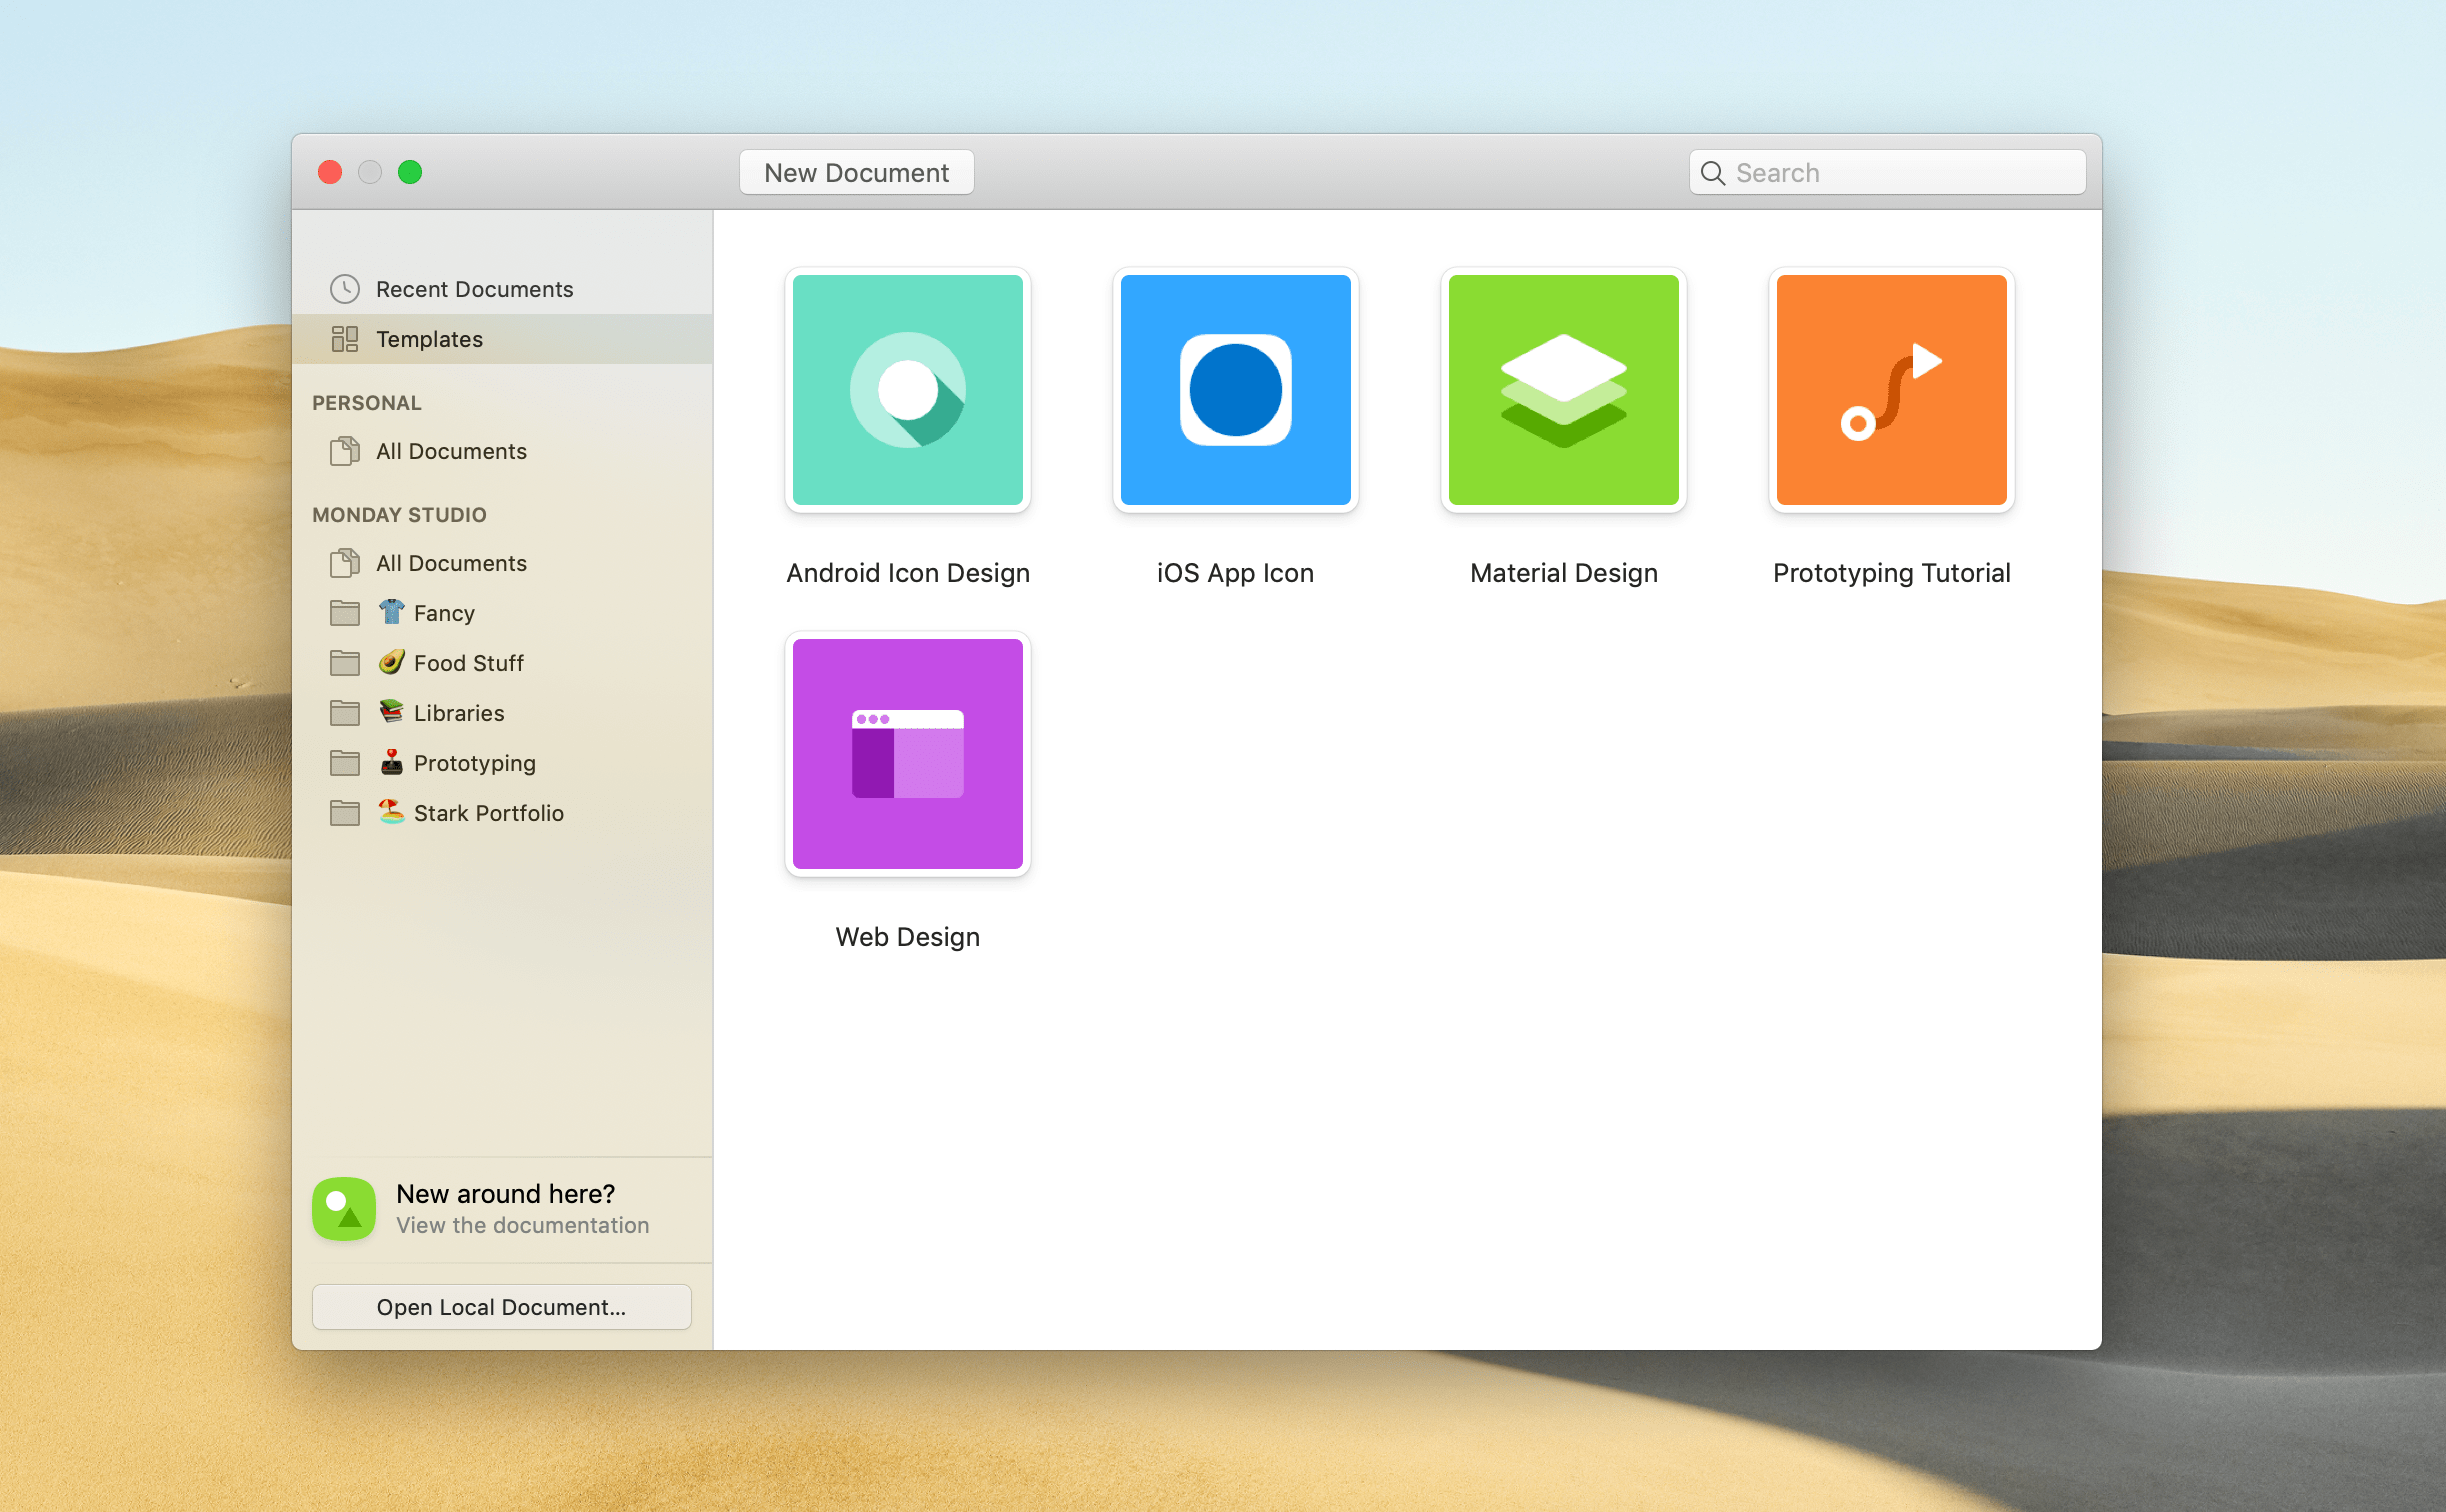Choose the Prototyping Tutorial template
Screen dimensions: 2446x1512
point(1891,390)
